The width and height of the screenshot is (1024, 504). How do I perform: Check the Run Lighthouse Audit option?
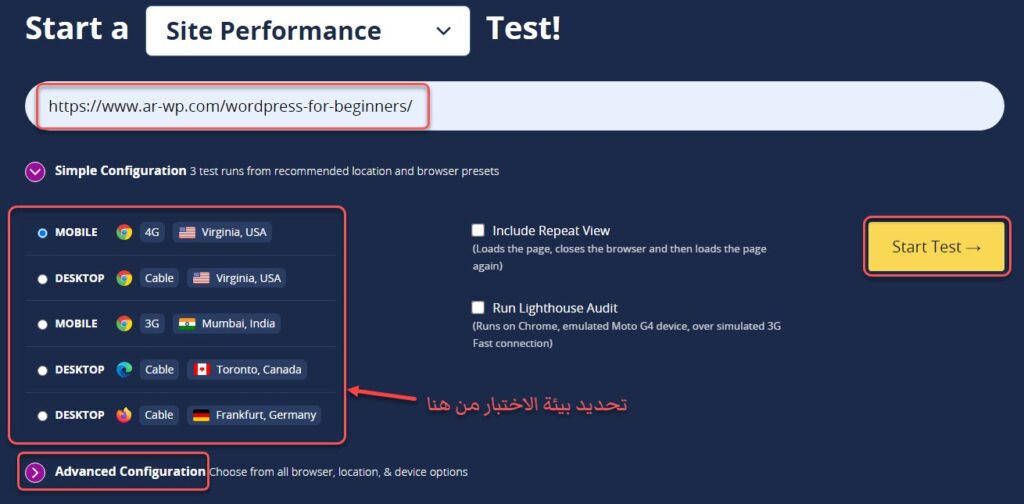[x=479, y=308]
